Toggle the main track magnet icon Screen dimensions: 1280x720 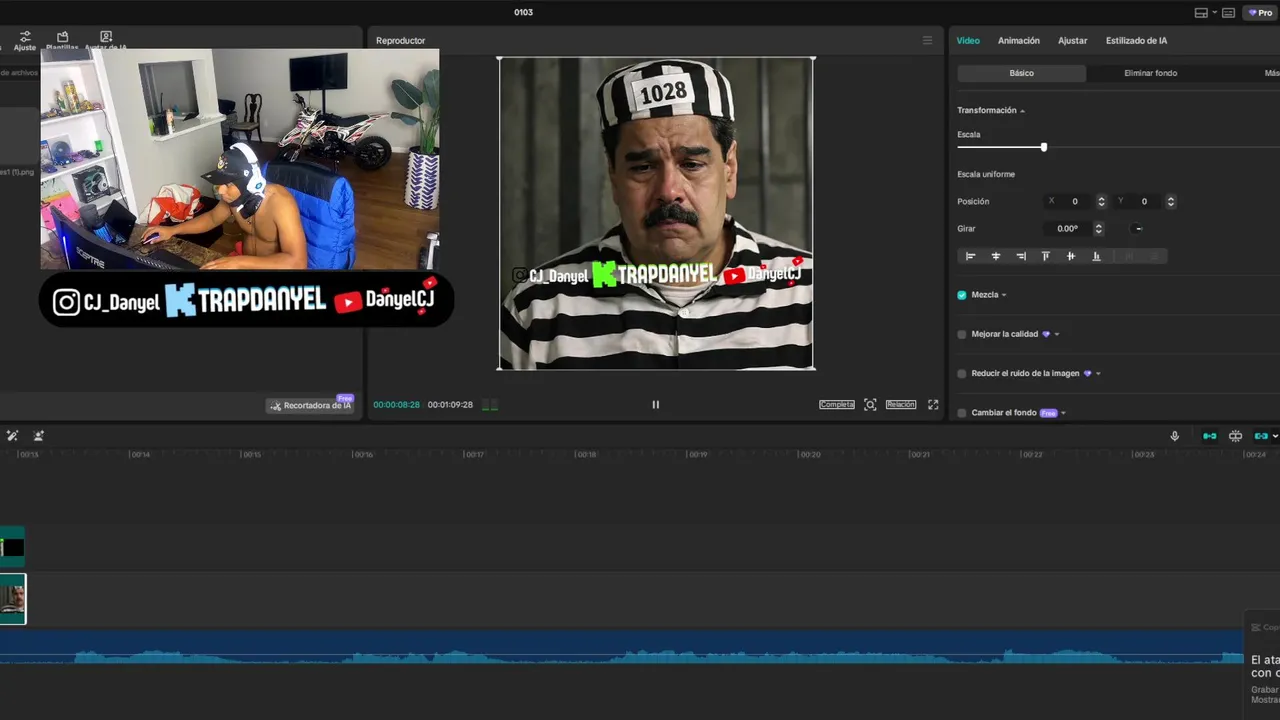click(1210, 436)
